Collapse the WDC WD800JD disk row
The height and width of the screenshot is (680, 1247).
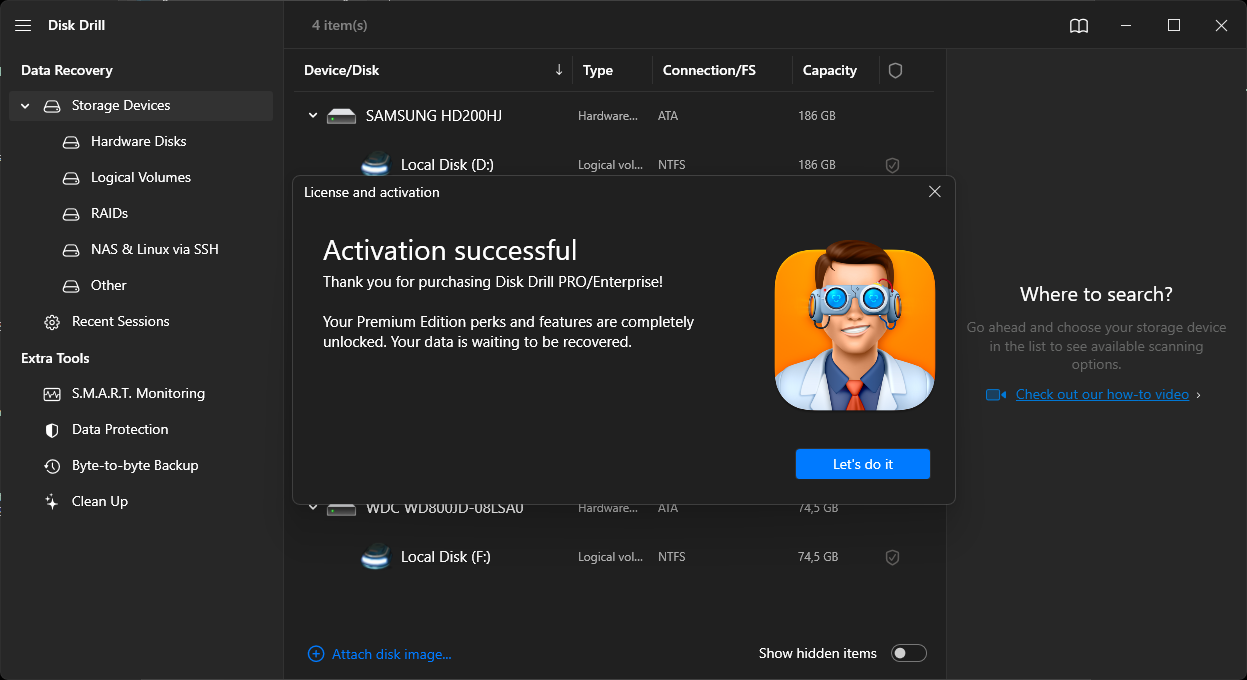pos(313,508)
